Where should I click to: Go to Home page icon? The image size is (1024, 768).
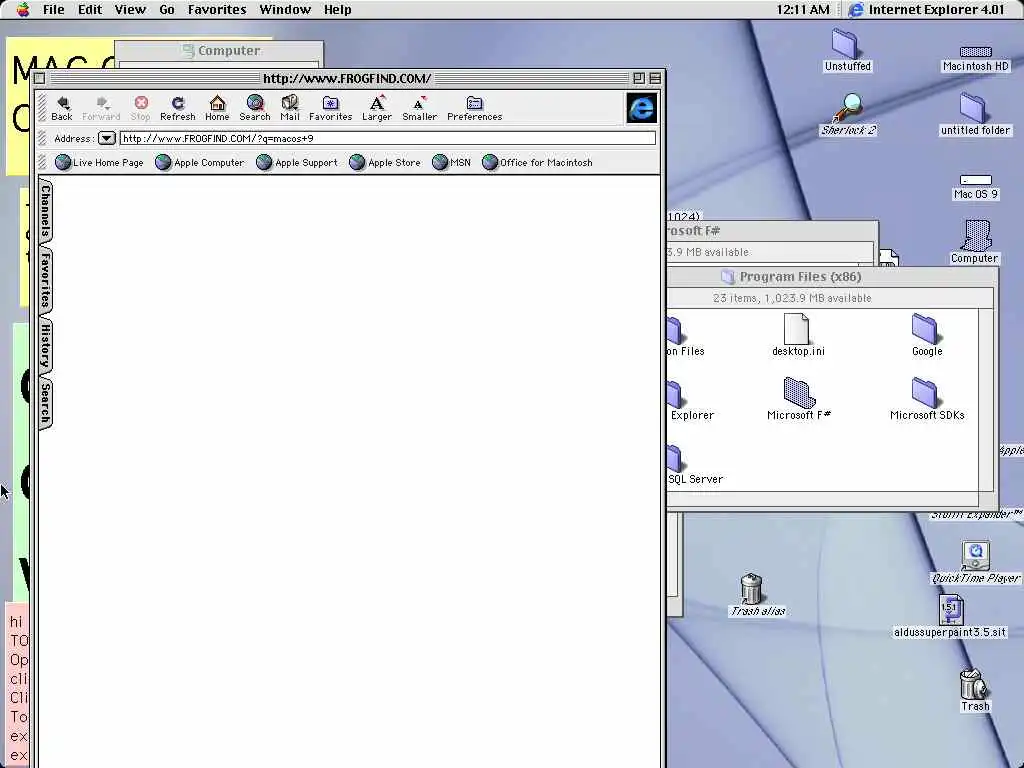click(217, 108)
